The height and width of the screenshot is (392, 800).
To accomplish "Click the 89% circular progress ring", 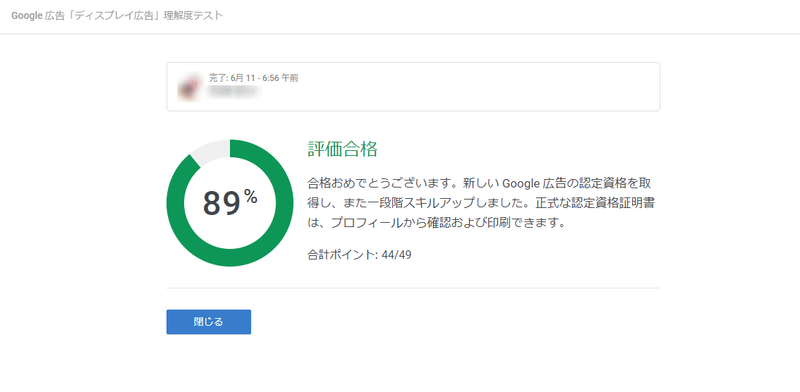I will pos(230,203).
